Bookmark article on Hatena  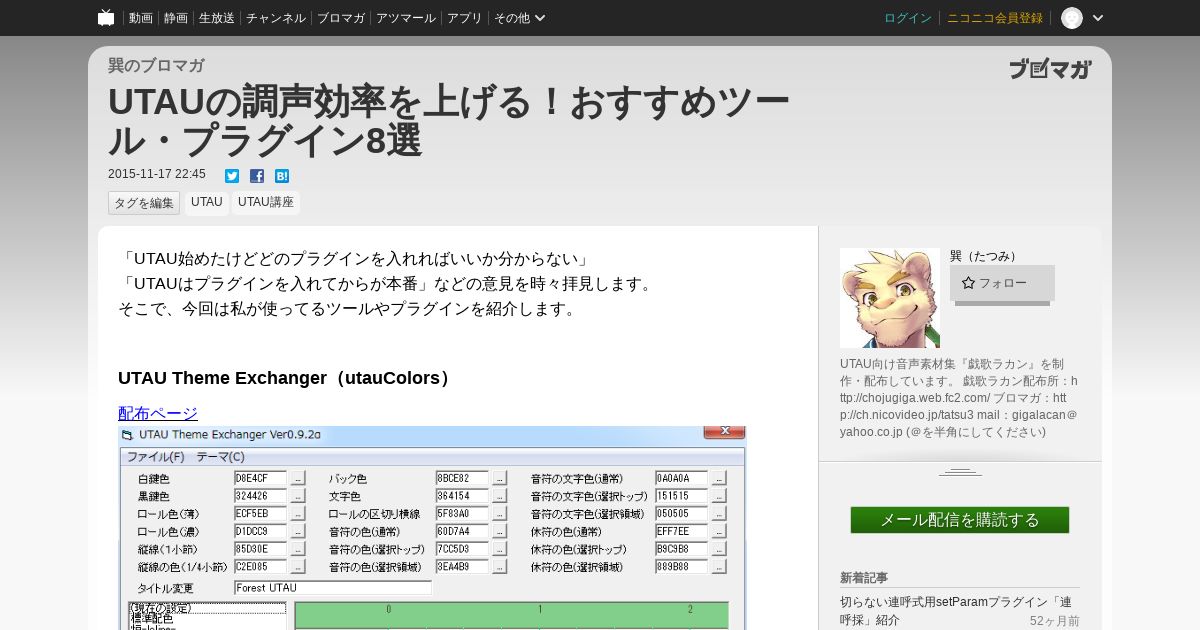tap(282, 176)
